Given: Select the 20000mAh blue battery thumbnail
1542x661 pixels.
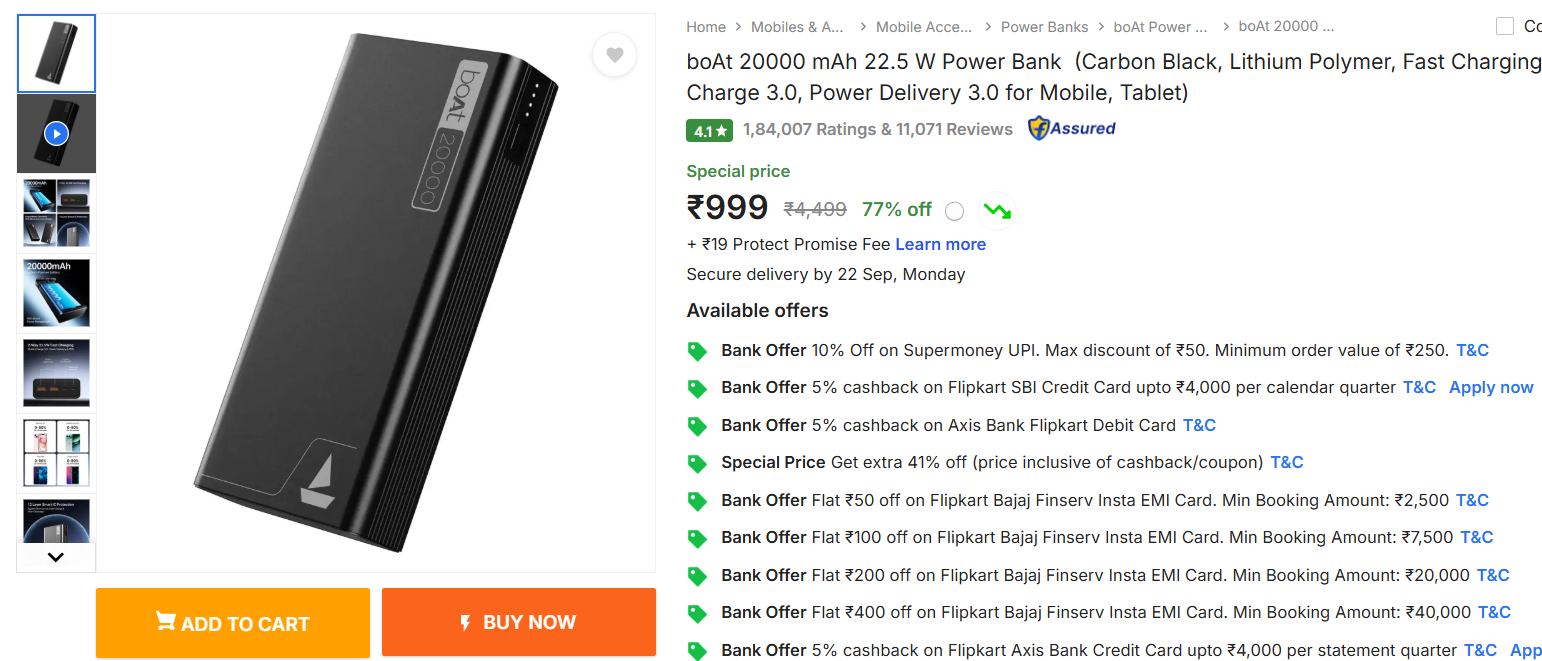Looking at the screenshot, I should 56,293.
